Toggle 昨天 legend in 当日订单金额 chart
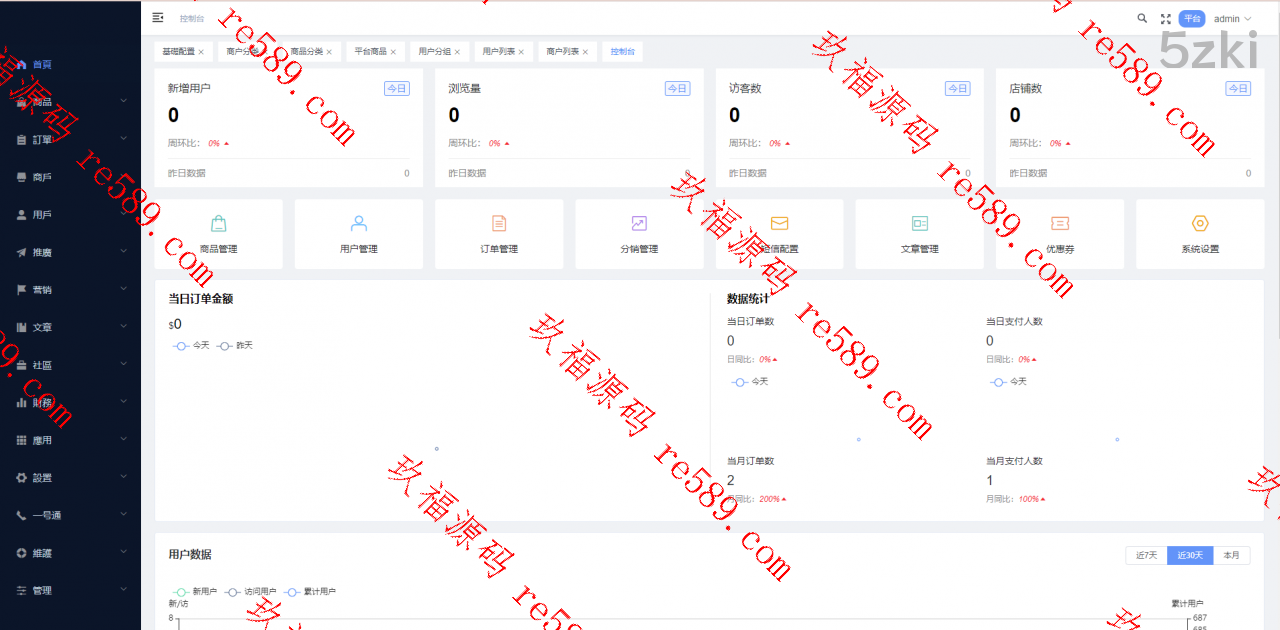 pyautogui.click(x=235, y=345)
